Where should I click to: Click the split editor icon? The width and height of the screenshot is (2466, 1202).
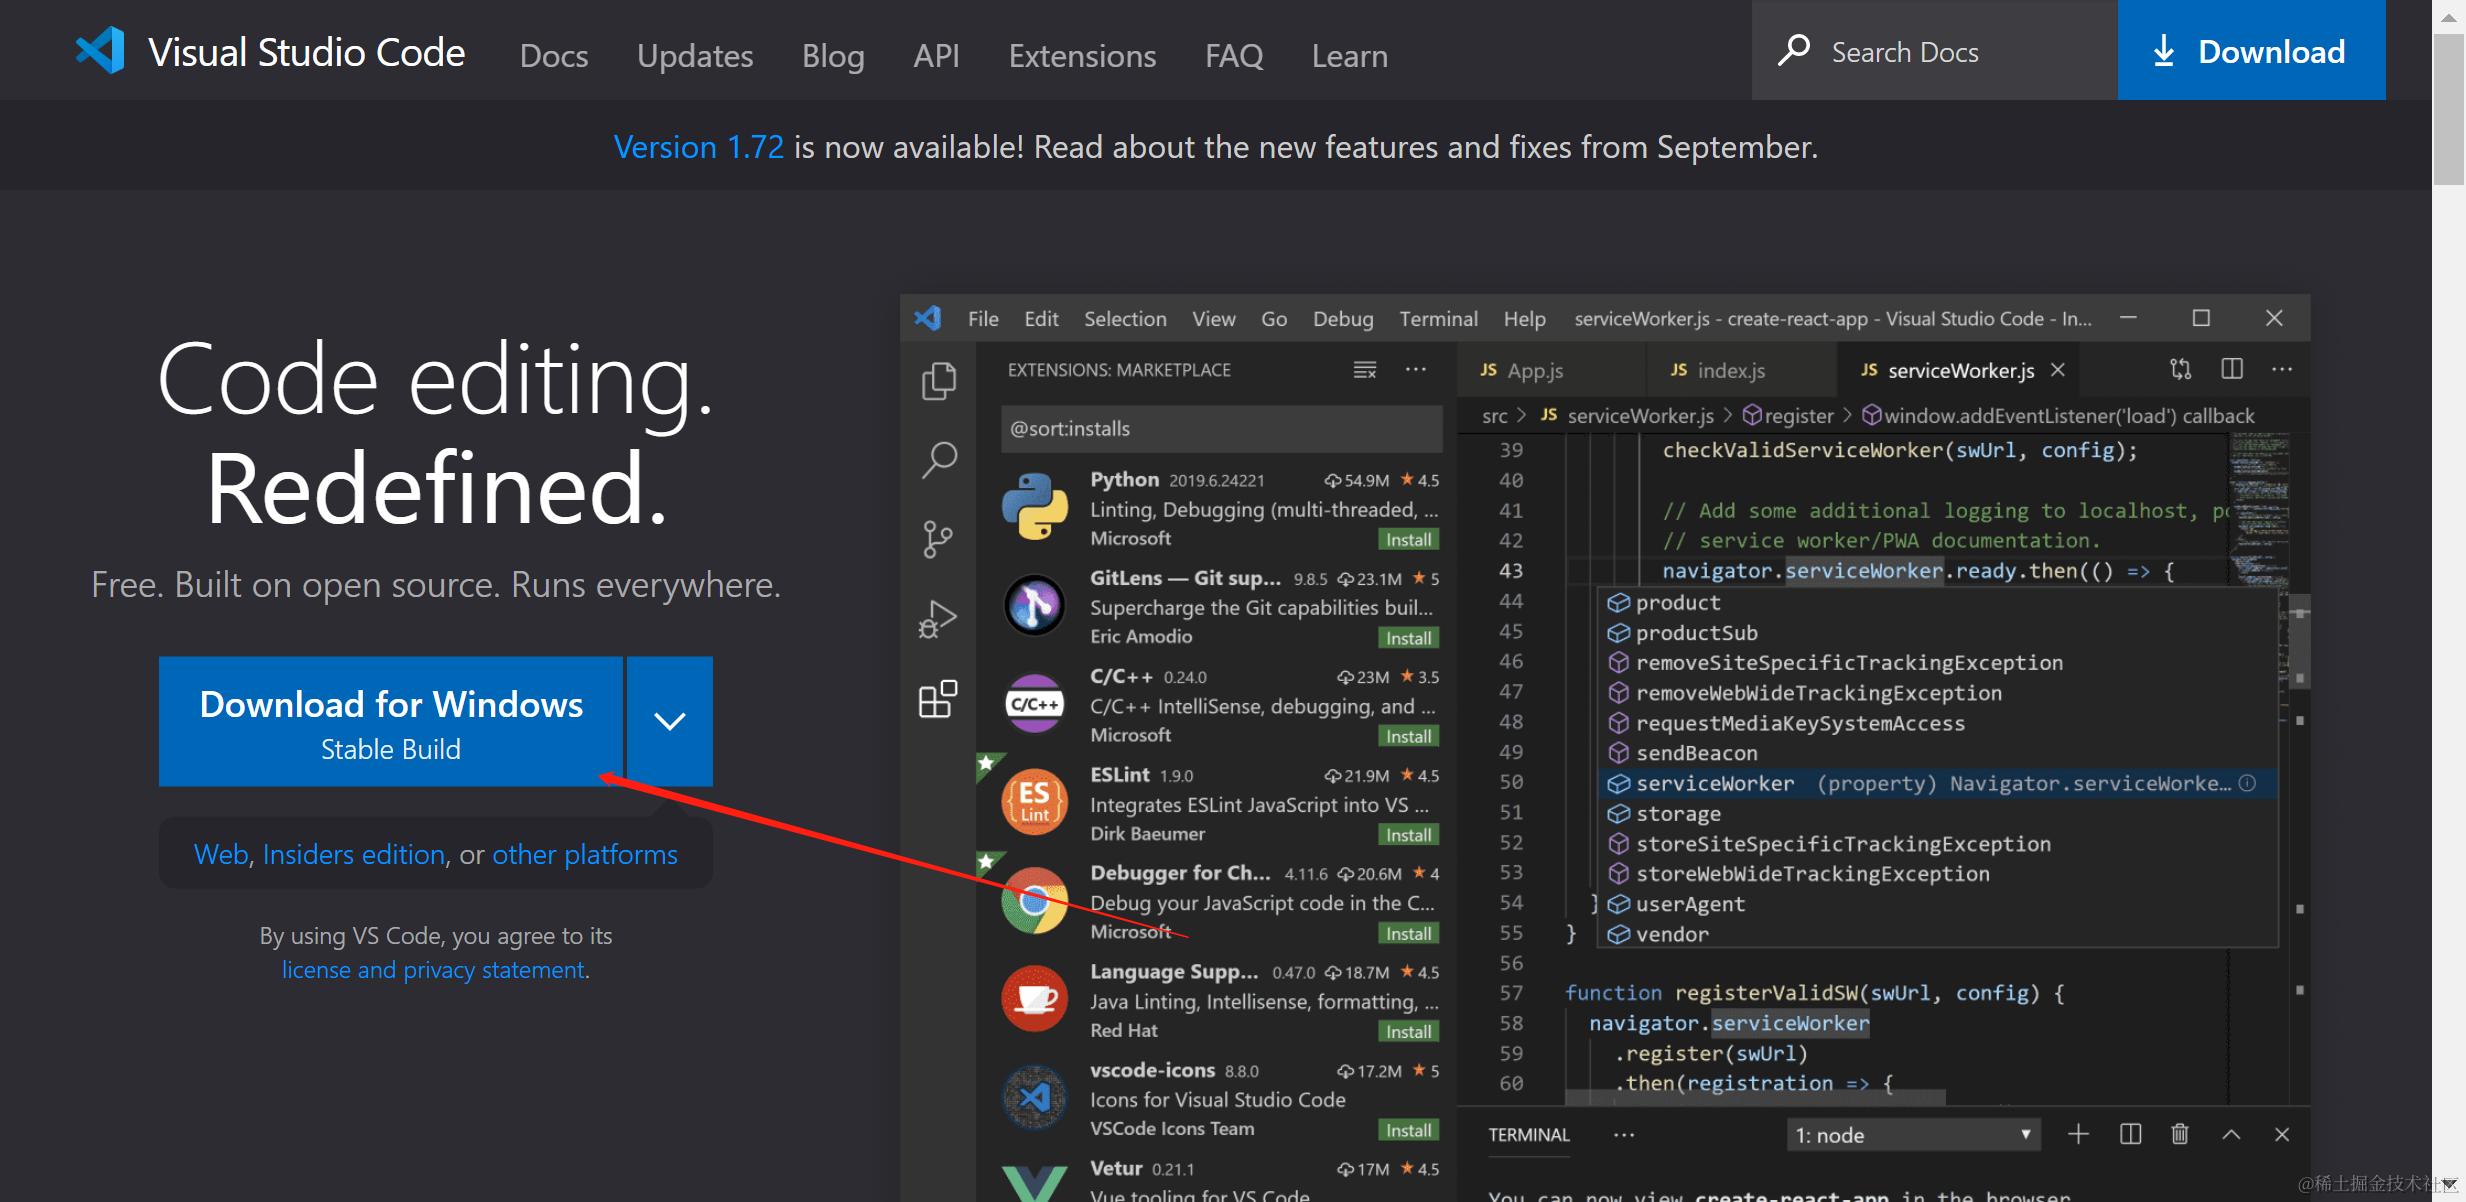pos(2231,369)
